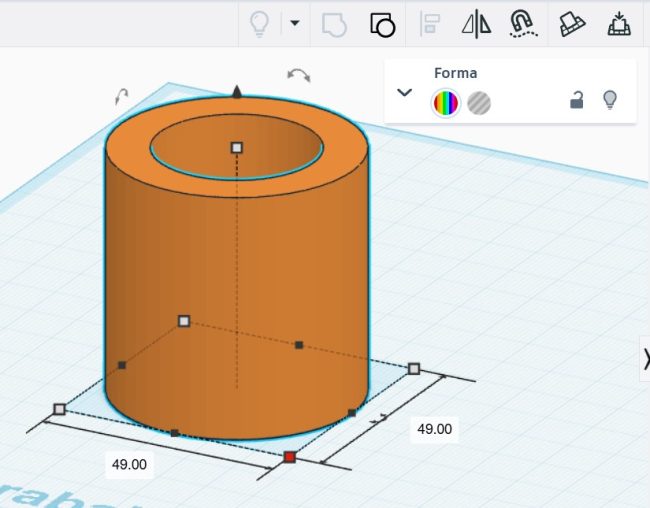650x508 pixels.
Task: Set the shape to Hole striped swatch
Action: [x=479, y=101]
